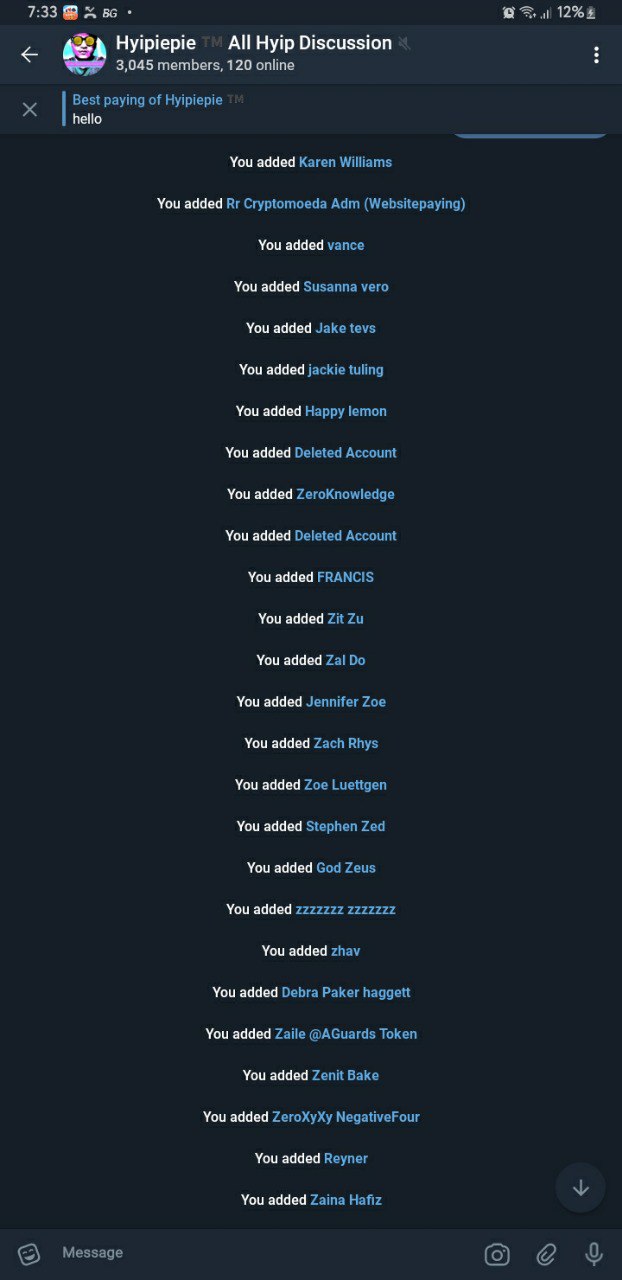Tap the camera icon
The image size is (622, 1280).
click(x=497, y=1254)
